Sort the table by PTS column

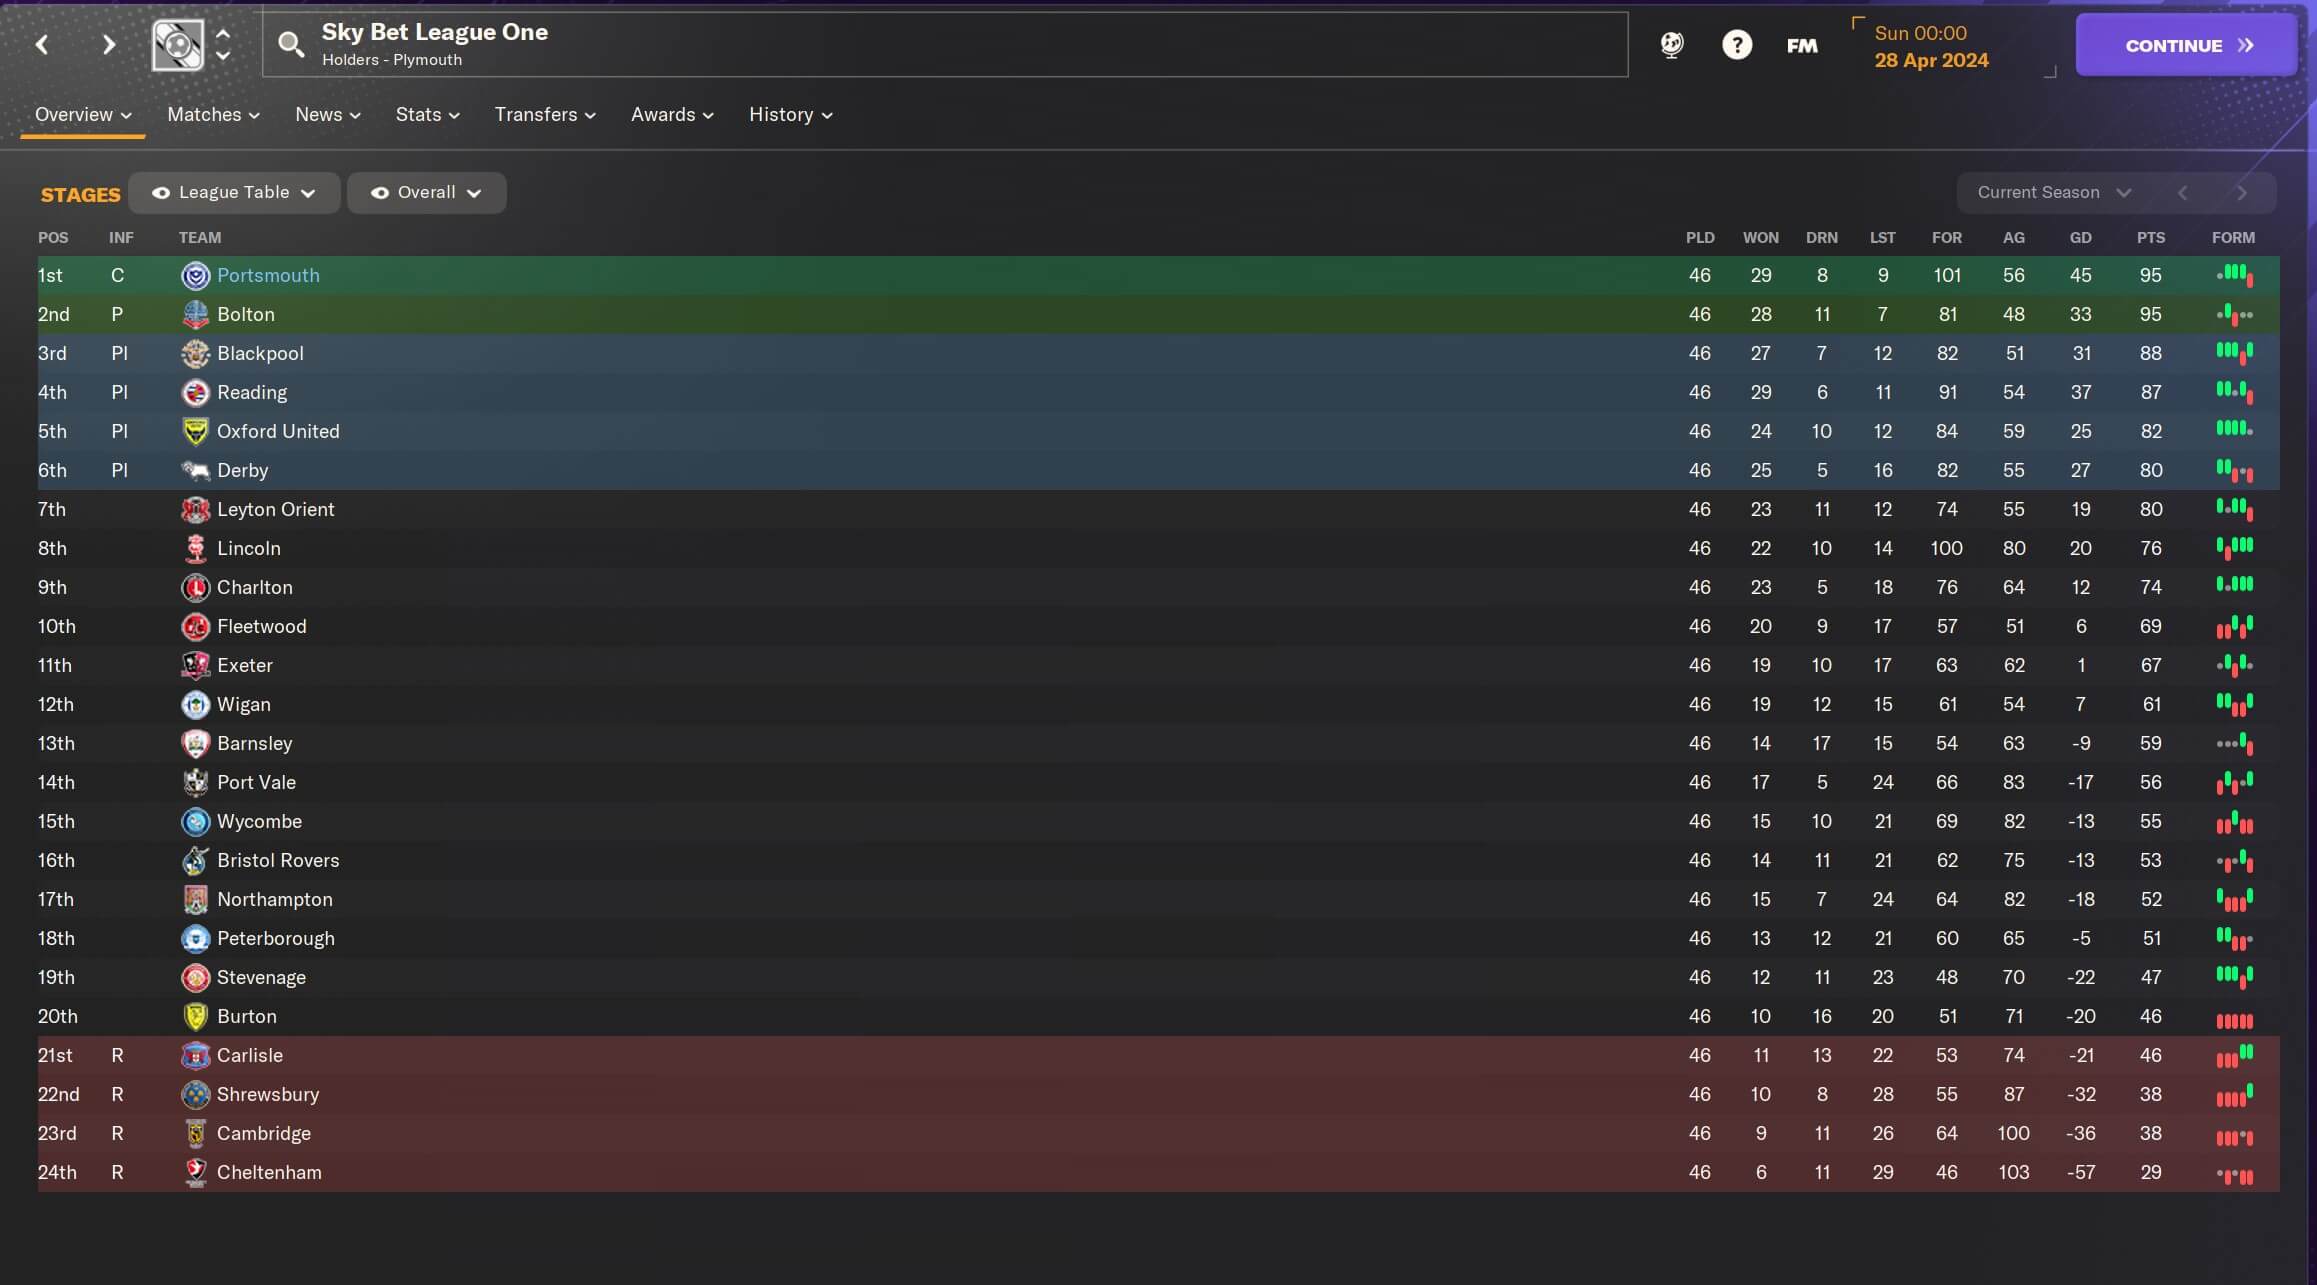(x=2150, y=238)
